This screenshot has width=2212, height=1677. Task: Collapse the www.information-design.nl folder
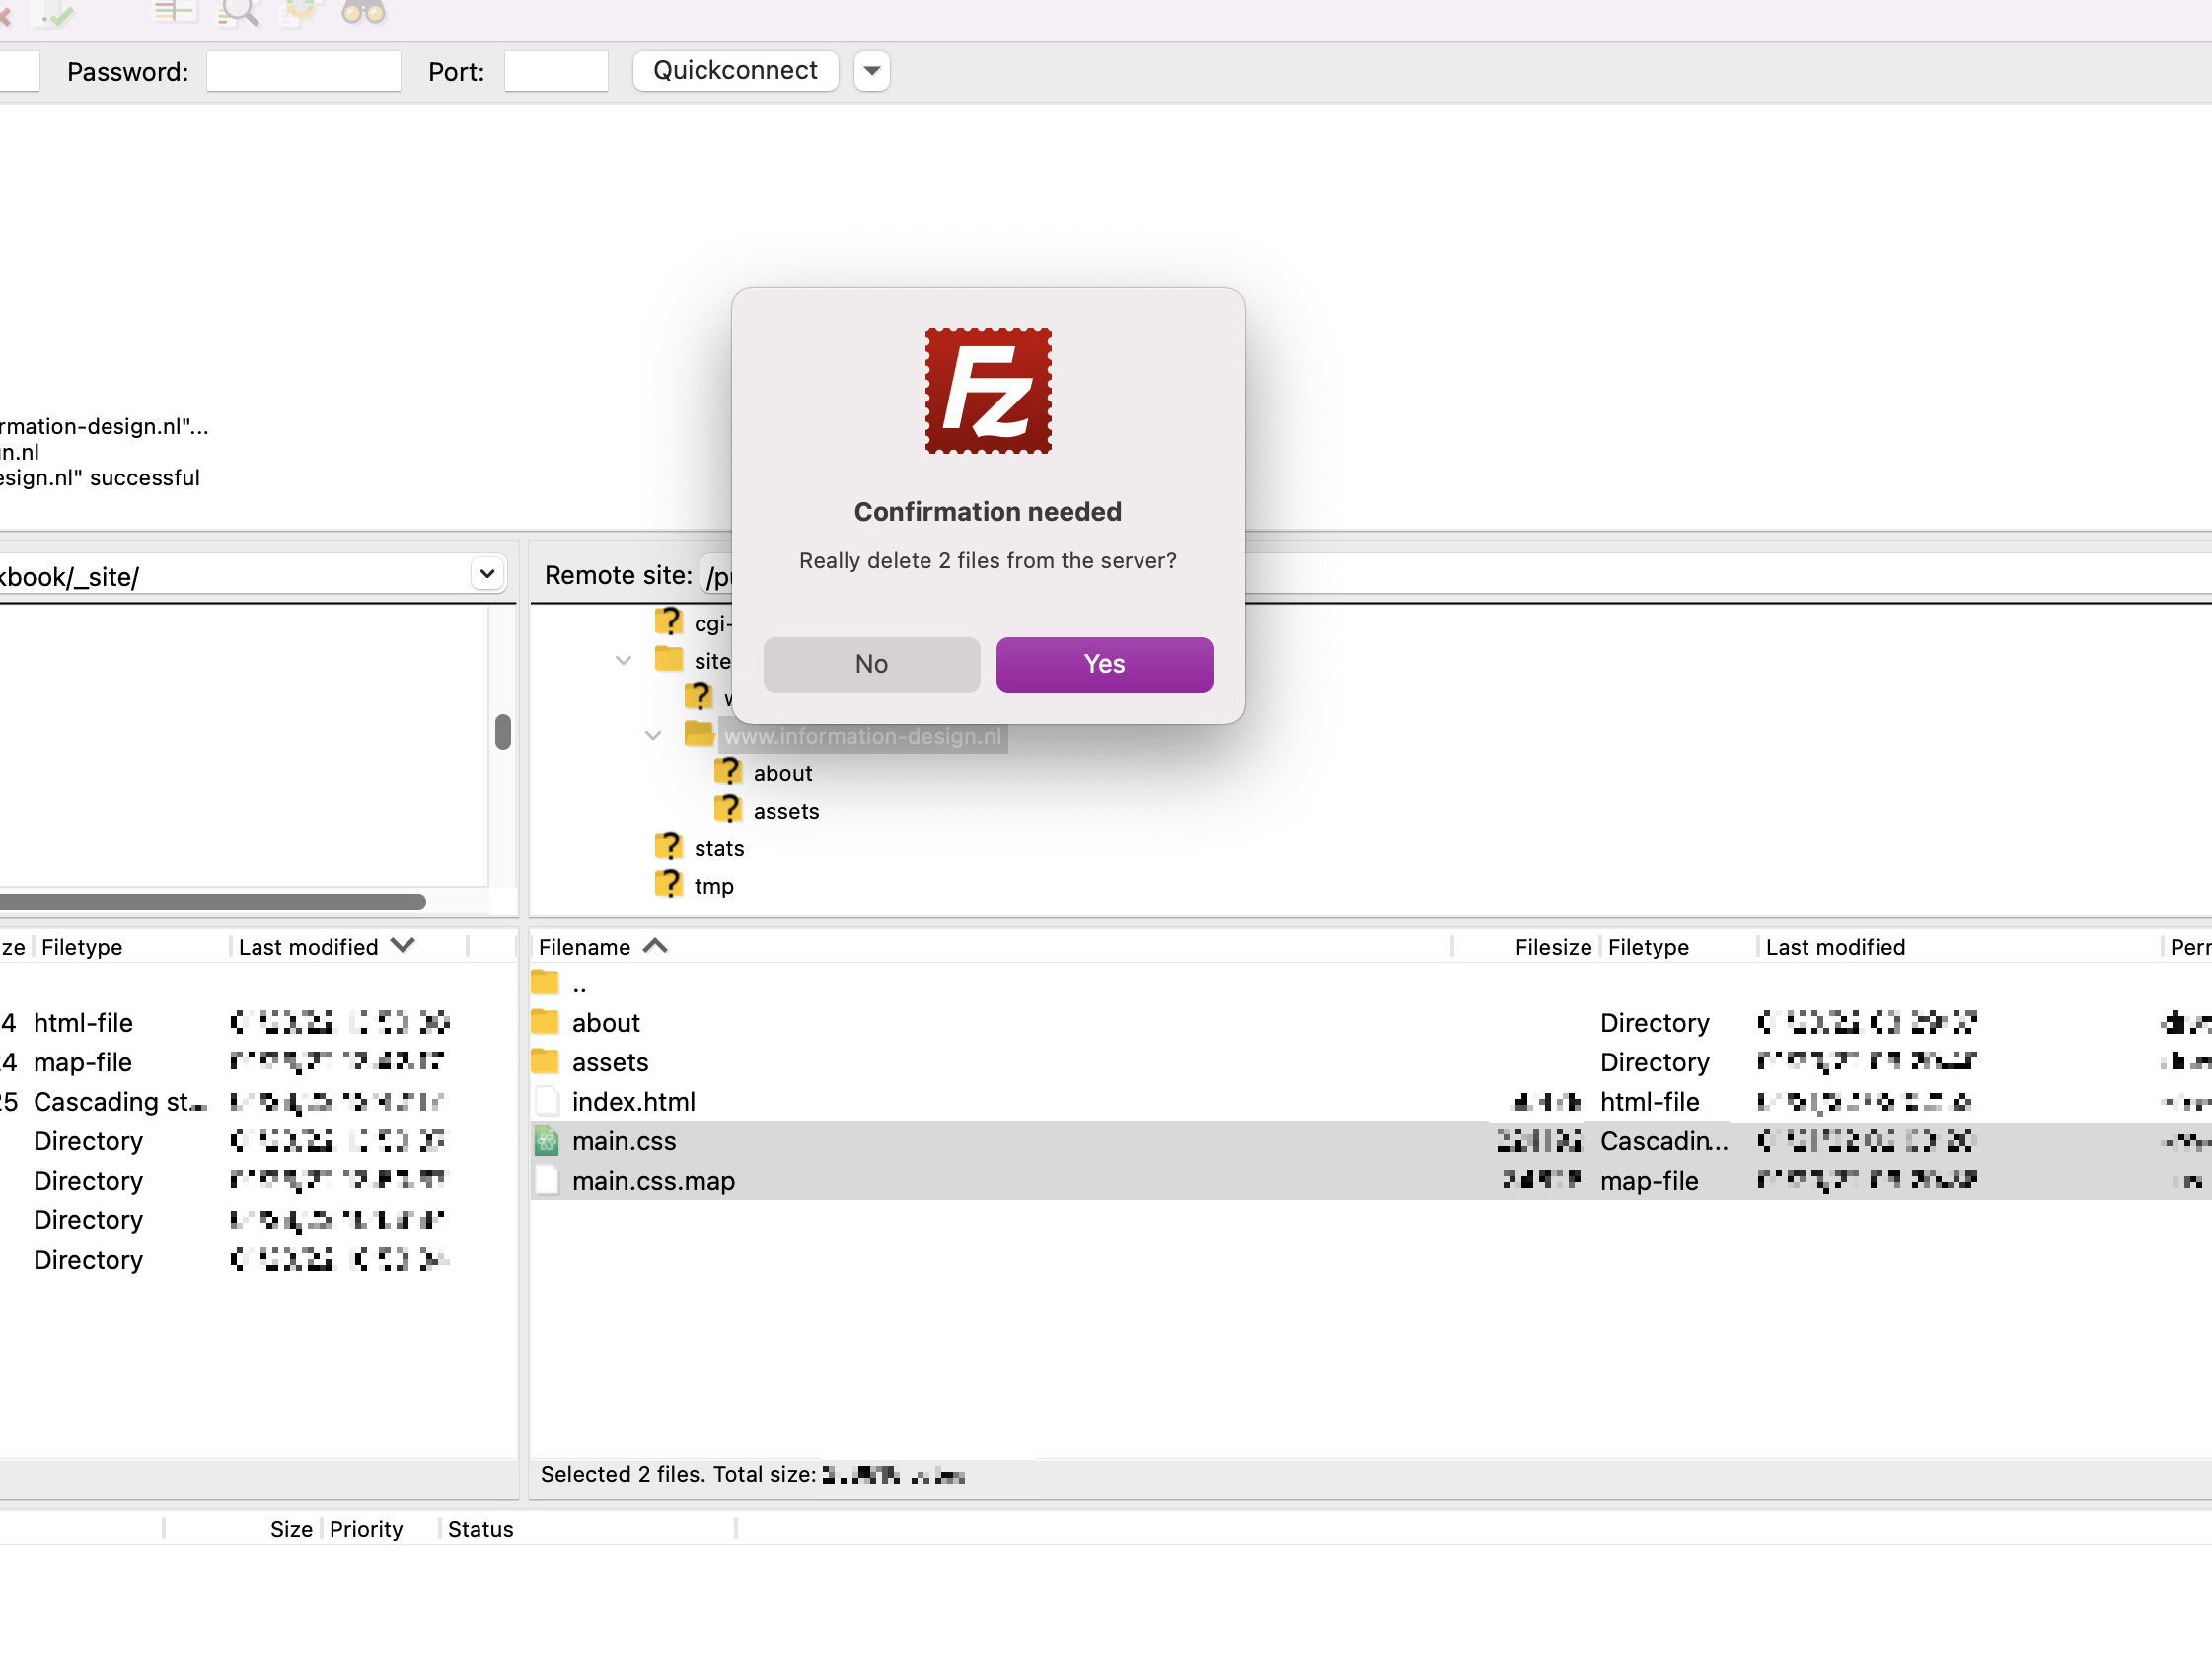654,736
